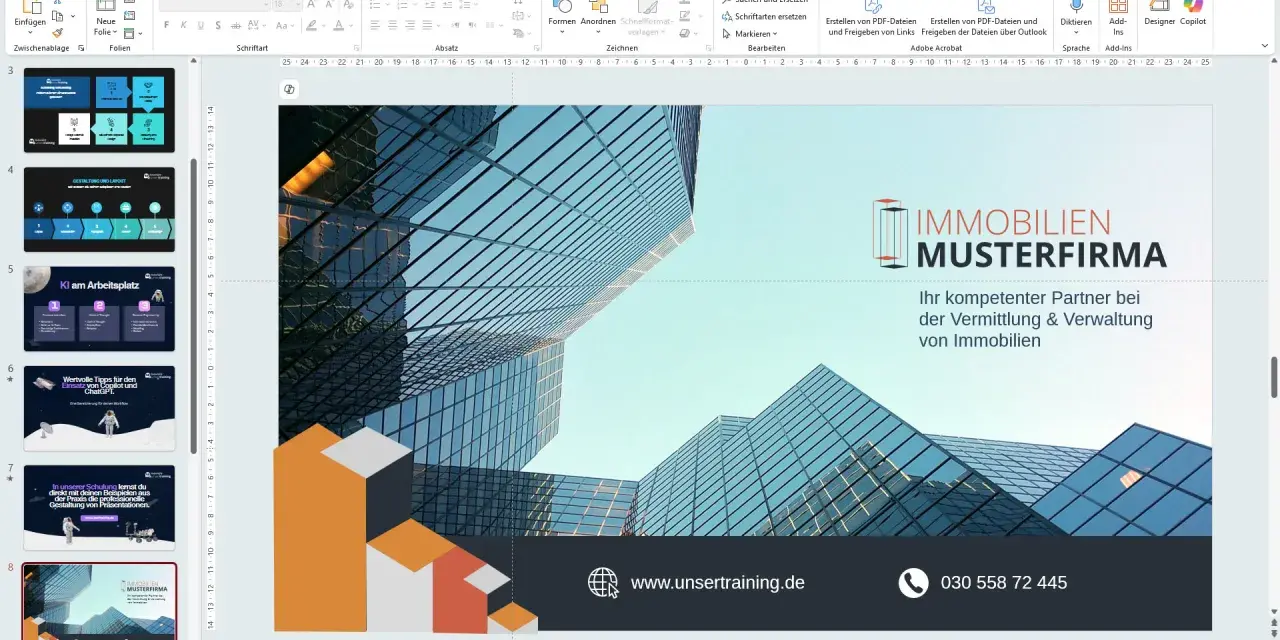Expand the Anordnen dropdown arrow

coord(598,33)
